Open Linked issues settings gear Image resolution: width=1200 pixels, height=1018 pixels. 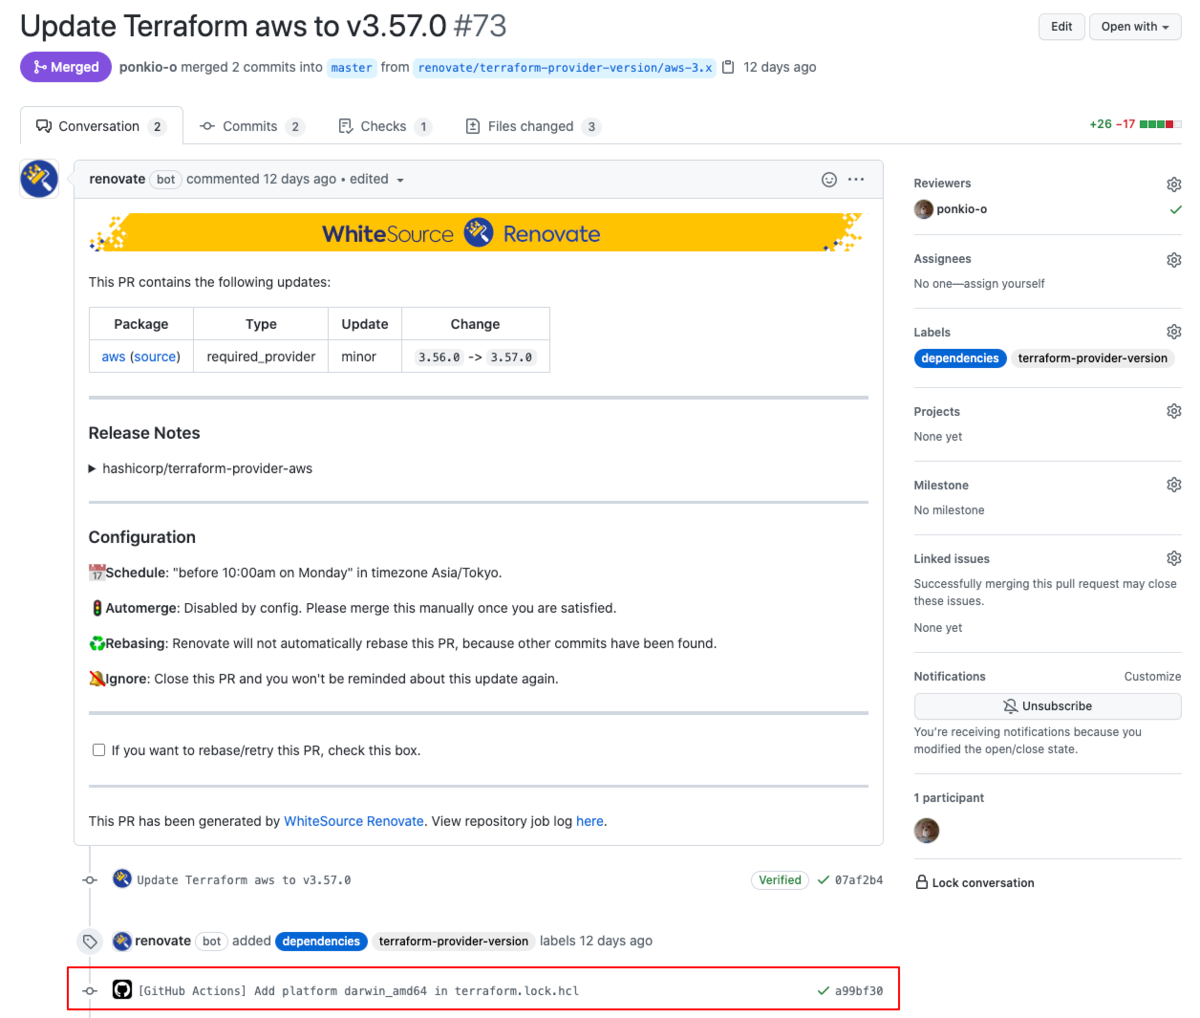point(1174,558)
